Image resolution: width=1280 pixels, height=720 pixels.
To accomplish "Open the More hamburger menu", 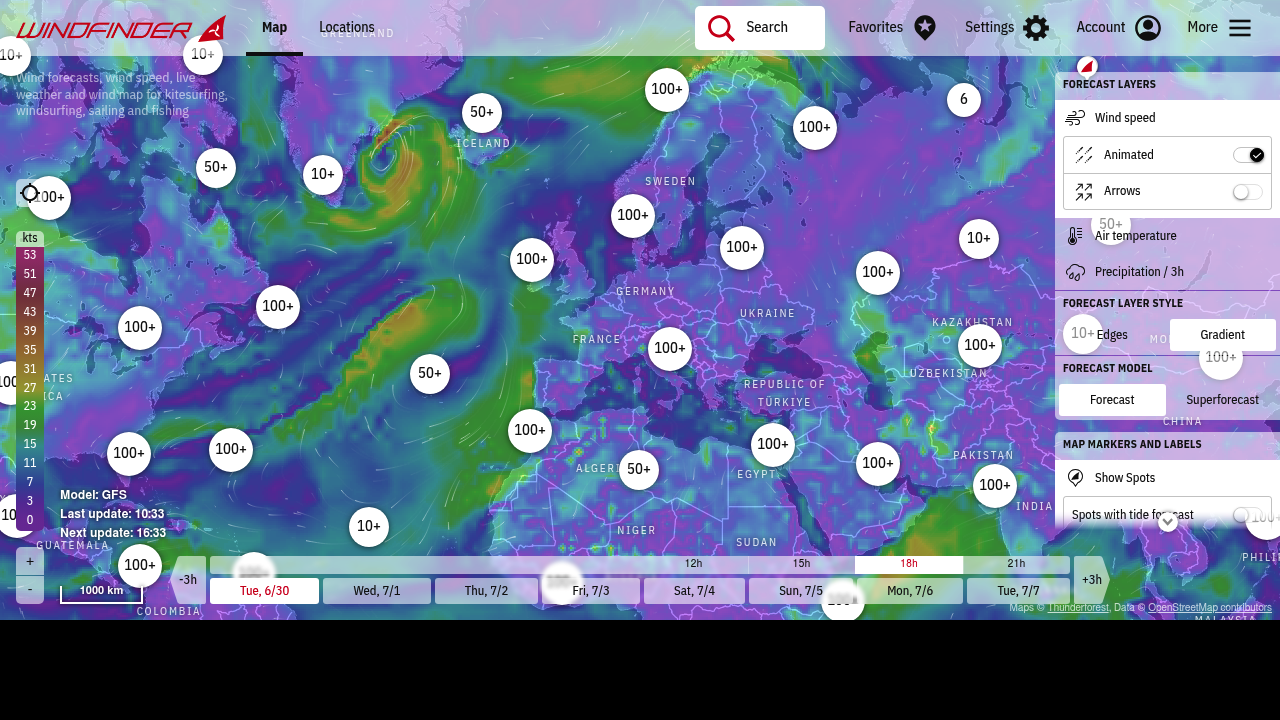I will pos(1240,28).
